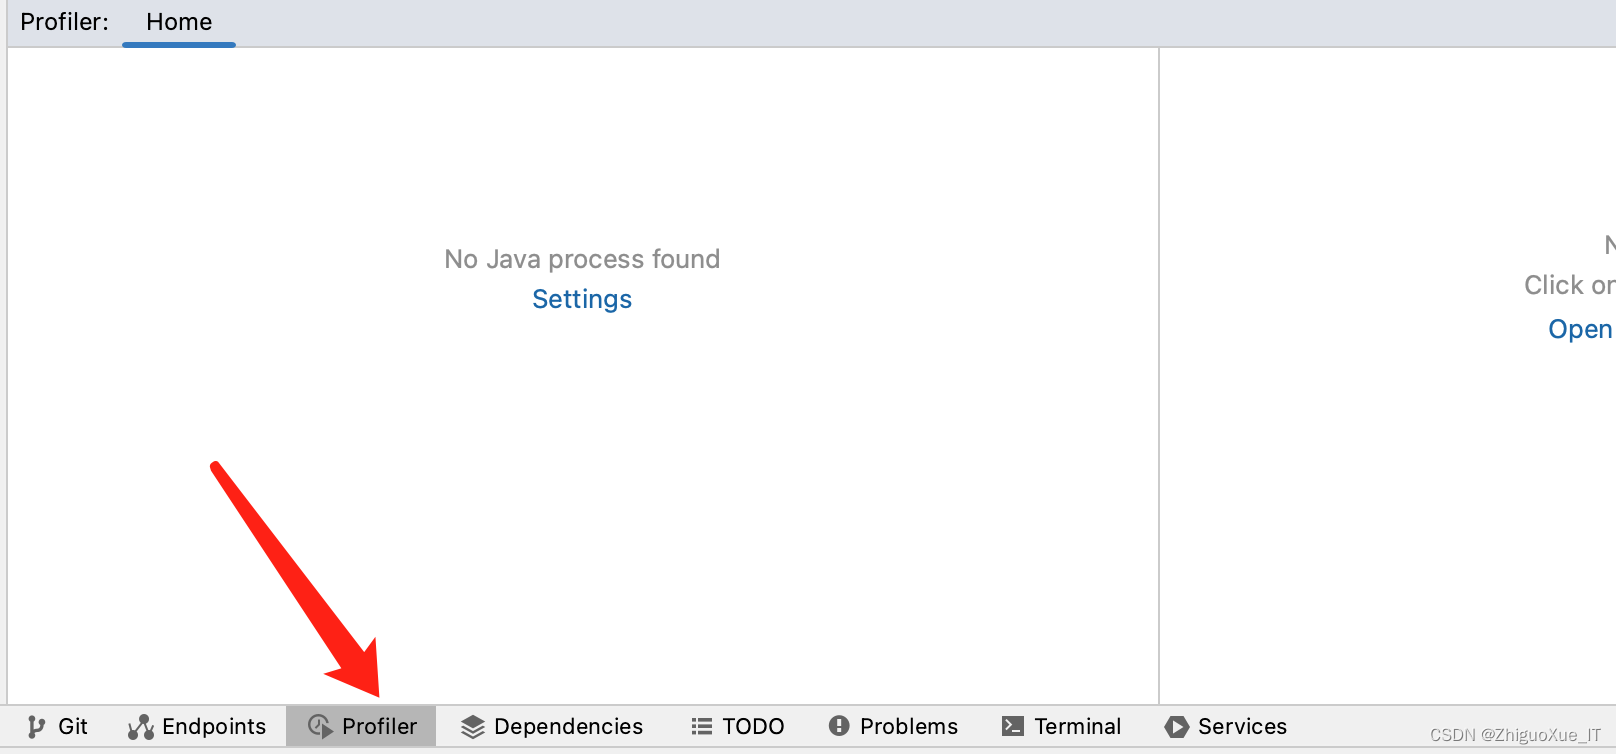Open the Git tool window
The image size is (1616, 754).
coord(57,726)
